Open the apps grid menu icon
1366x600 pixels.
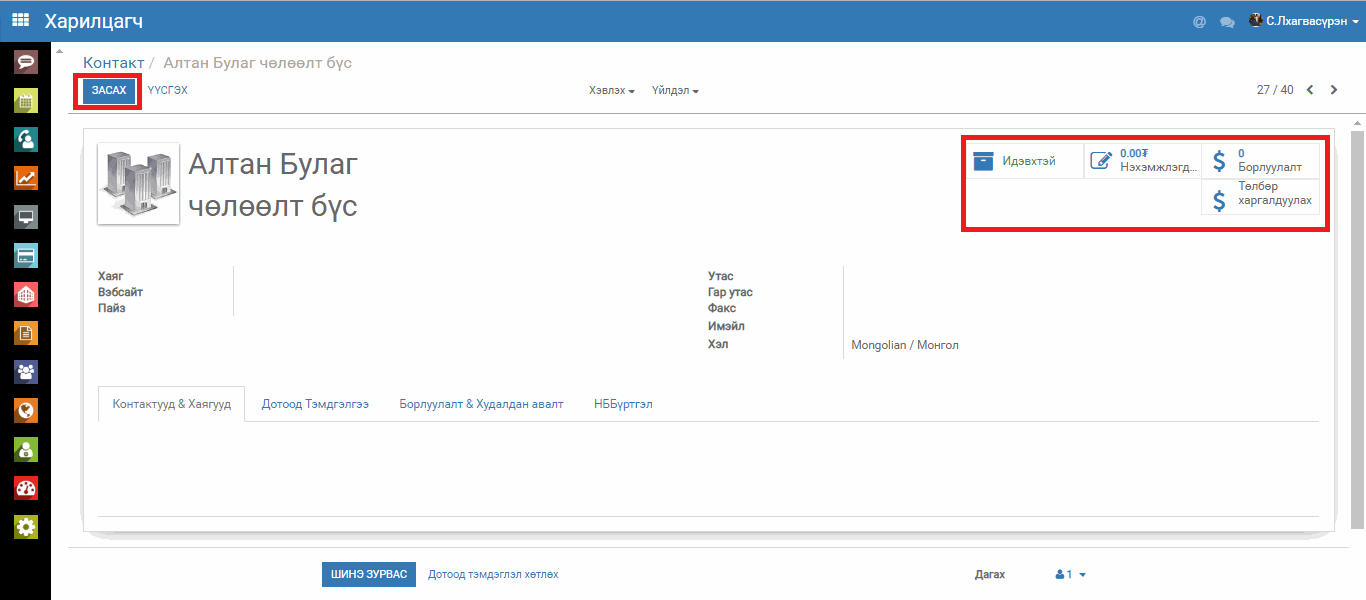point(20,20)
